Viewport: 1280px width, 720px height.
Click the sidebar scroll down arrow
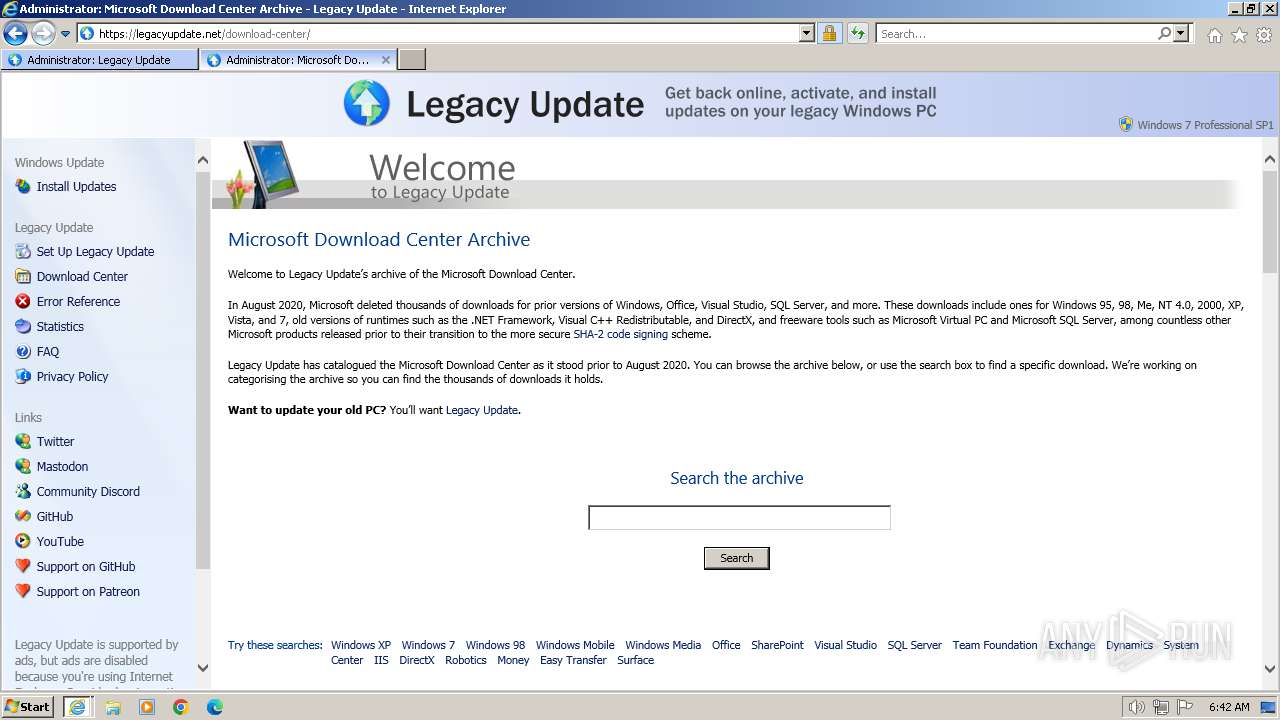203,668
